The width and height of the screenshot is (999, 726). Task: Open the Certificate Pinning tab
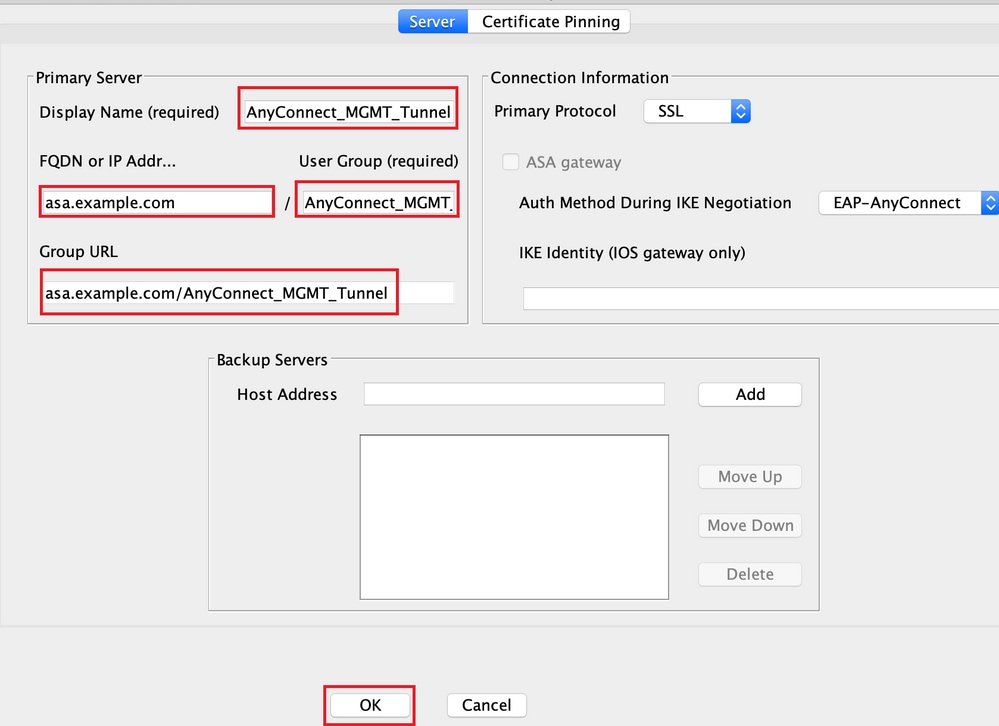(x=550, y=22)
